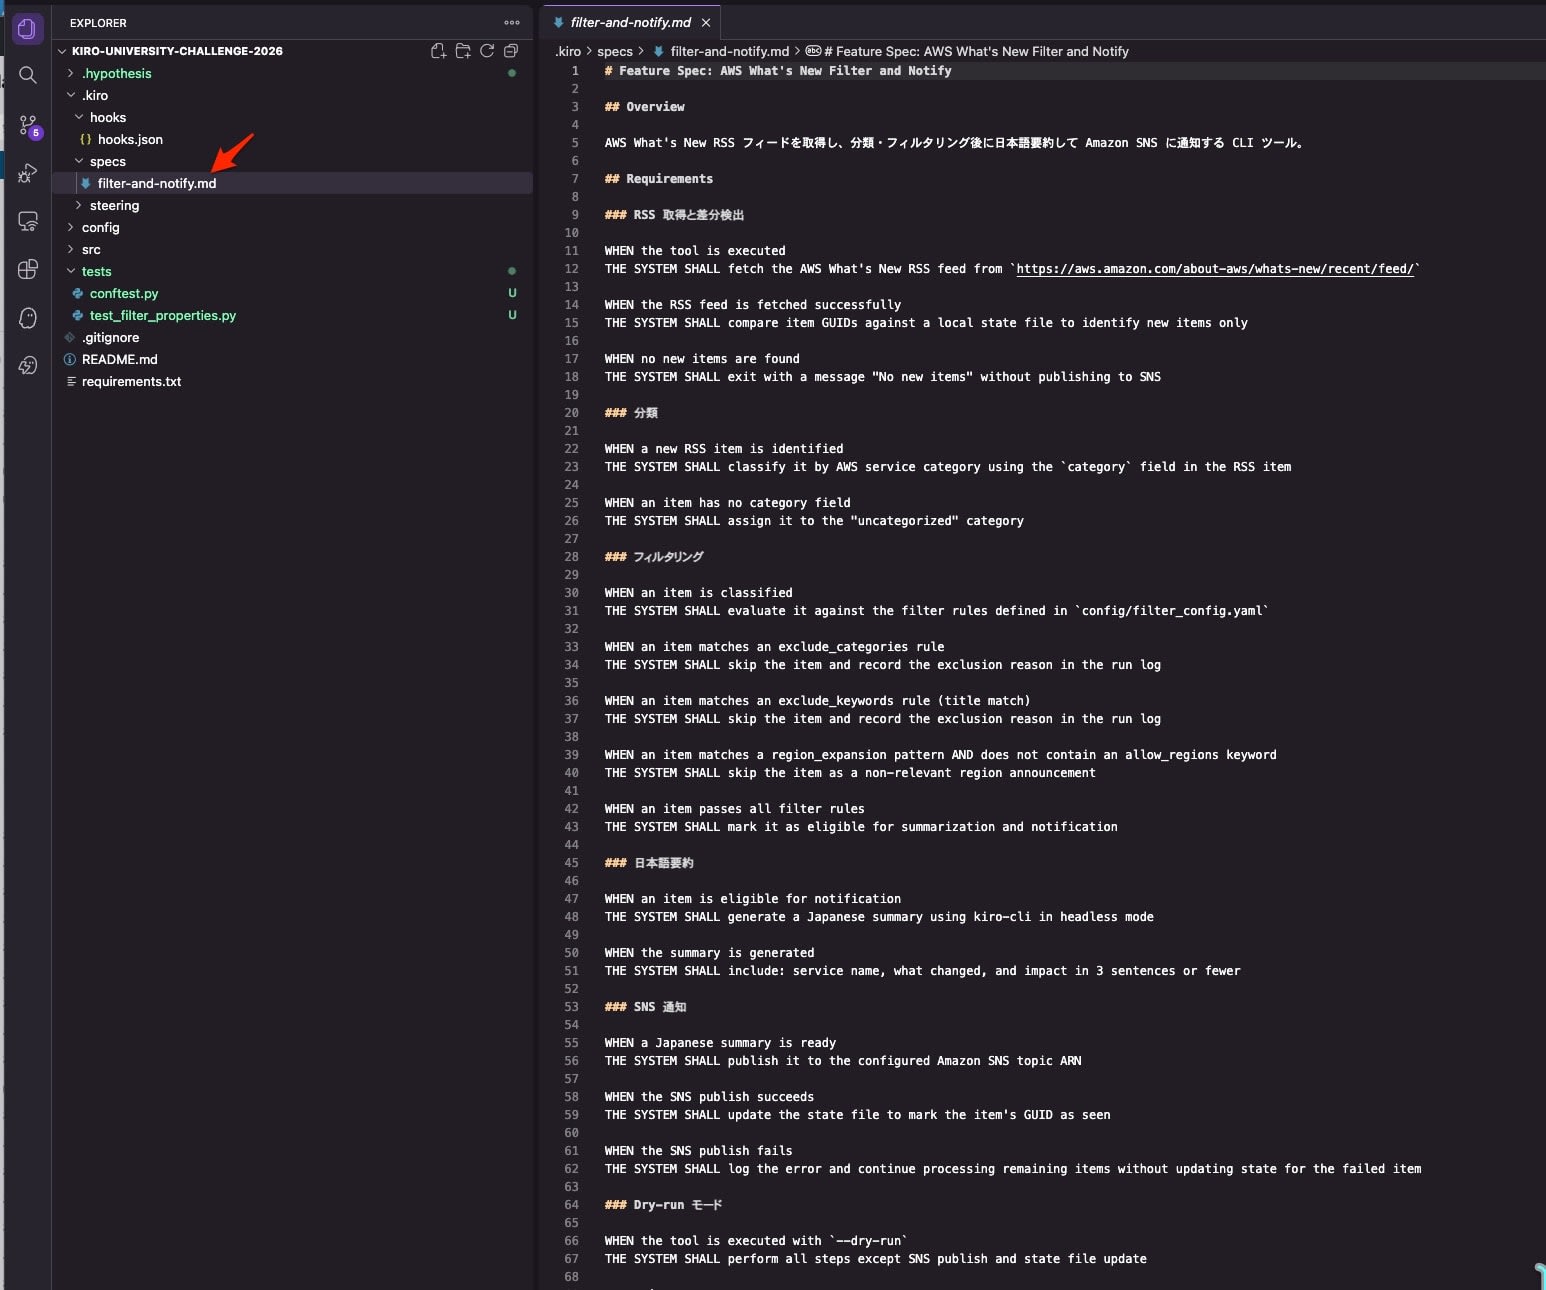Click the '### RSS 取得と差分検出' heading
The image size is (1546, 1290).
674,215
